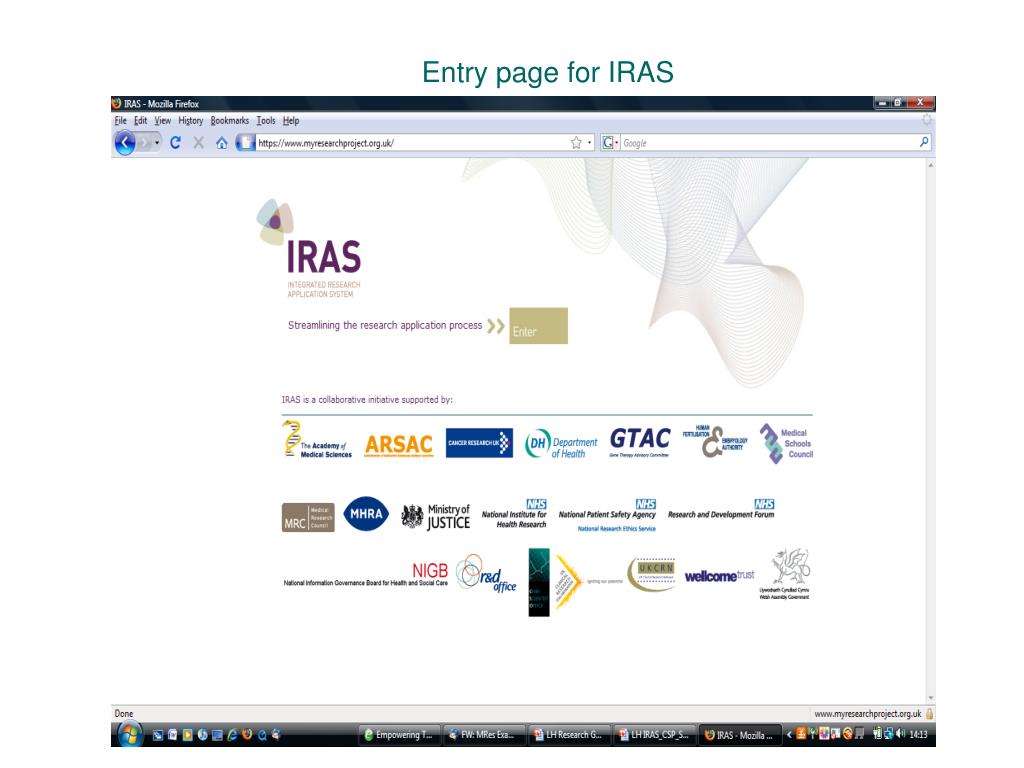This screenshot has width=1024, height=768.
Task: Open the Edit menu
Action: [140, 121]
